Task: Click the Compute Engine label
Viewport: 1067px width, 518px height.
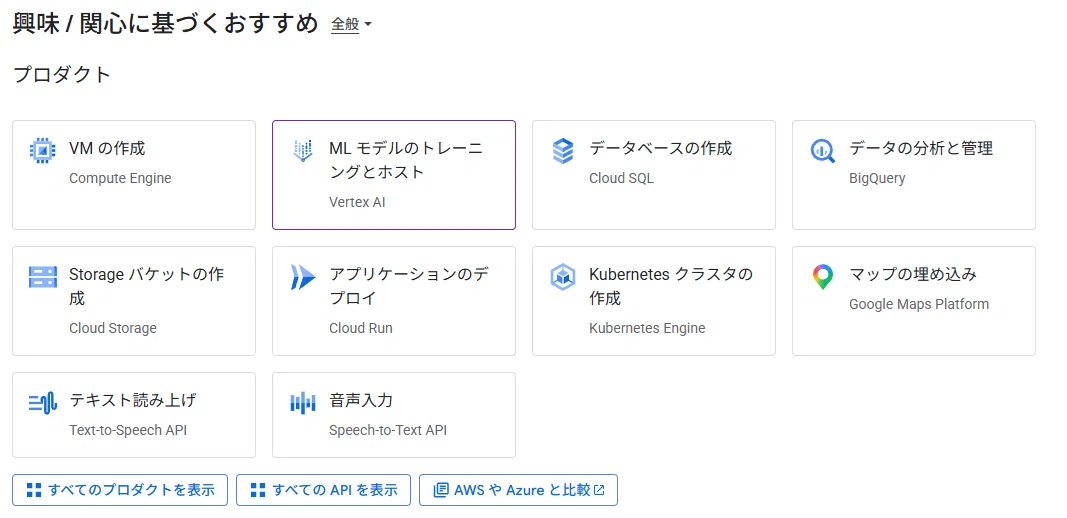Action: click(120, 179)
